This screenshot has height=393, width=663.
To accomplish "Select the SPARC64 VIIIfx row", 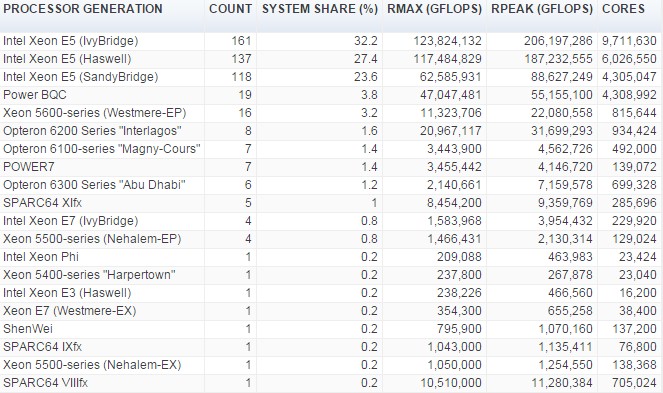I will coord(332,383).
